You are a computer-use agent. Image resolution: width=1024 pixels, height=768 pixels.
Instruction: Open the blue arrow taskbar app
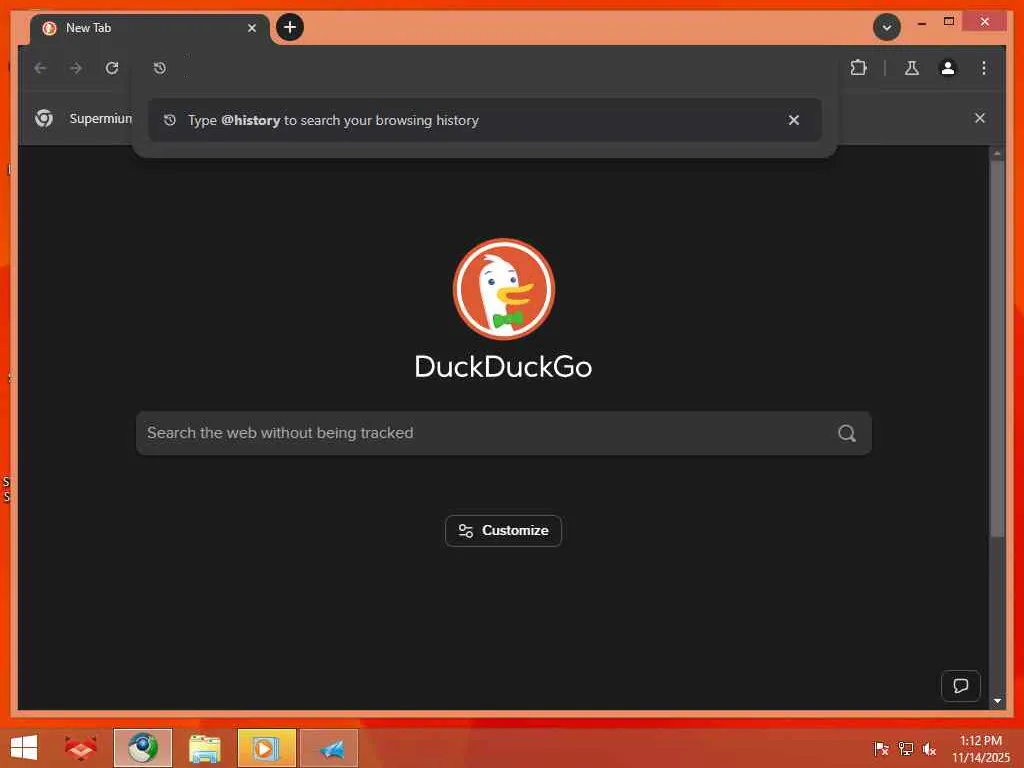click(329, 748)
